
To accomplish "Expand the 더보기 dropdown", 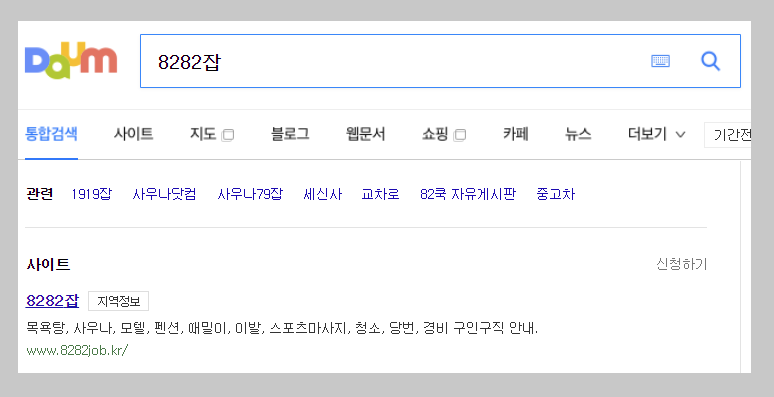I will pyautogui.click(x=657, y=134).
